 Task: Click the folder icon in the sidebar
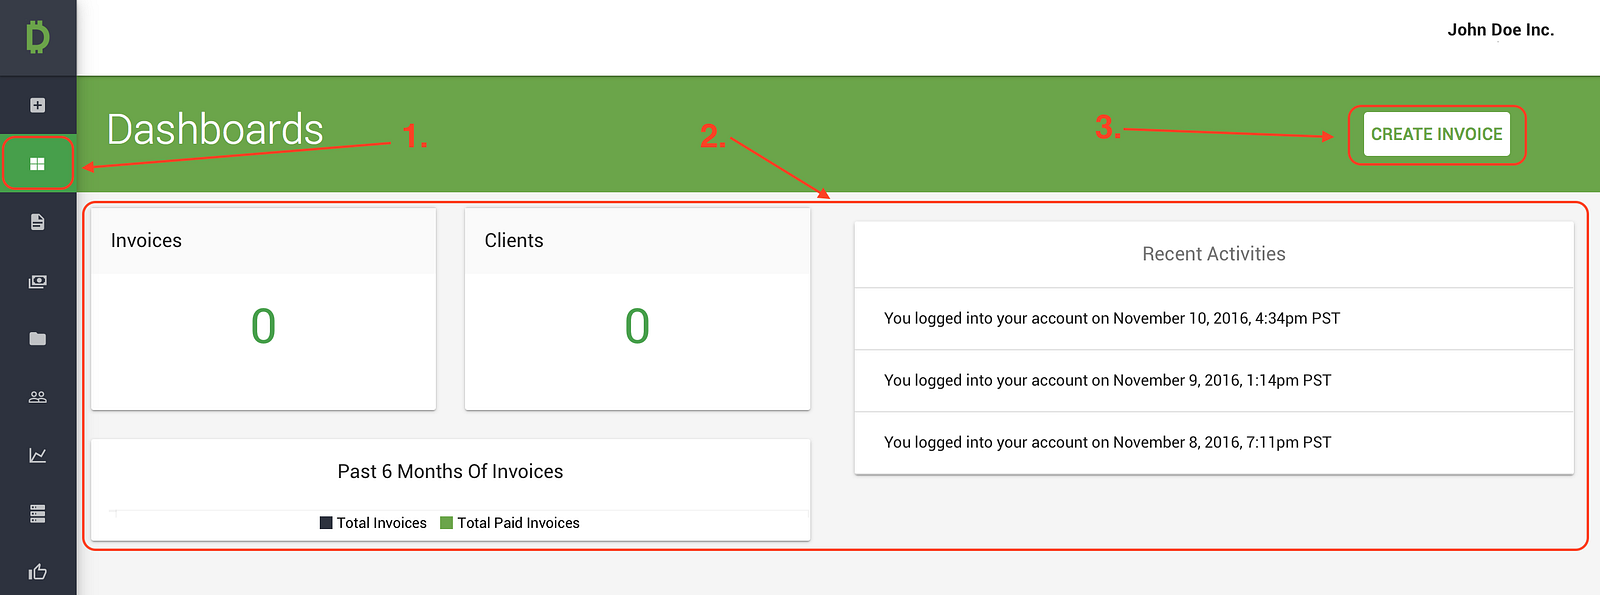coord(38,339)
